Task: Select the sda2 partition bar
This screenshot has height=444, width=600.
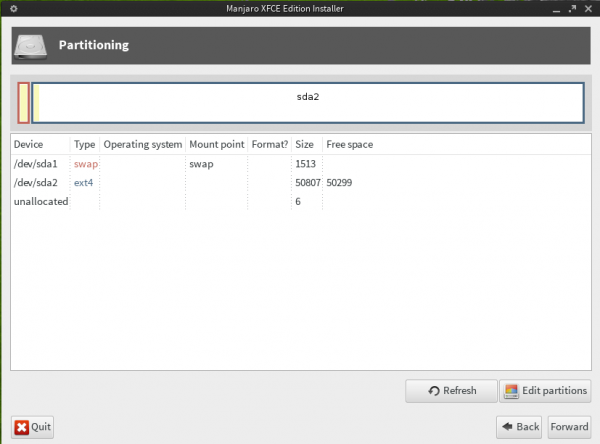Action: pyautogui.click(x=308, y=103)
